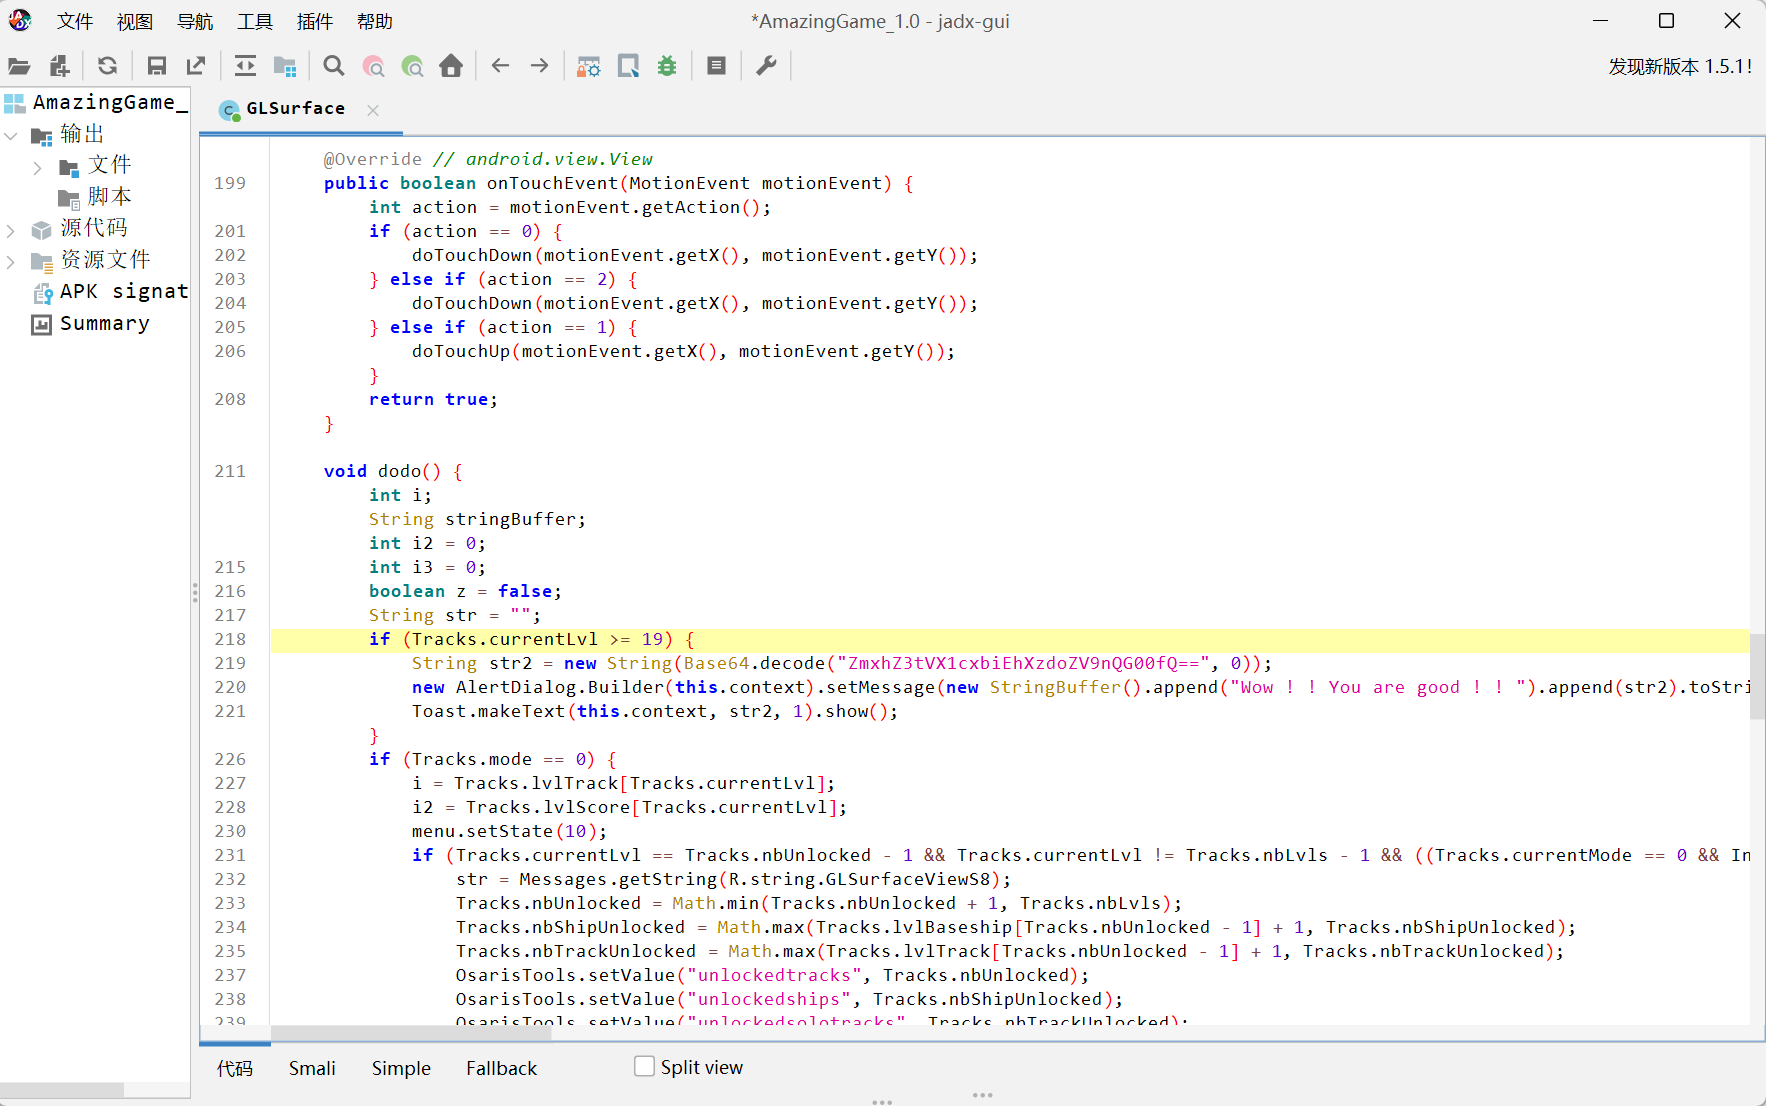The height and width of the screenshot is (1106, 1766).
Task: Click the @Override annotation
Action: click(373, 159)
